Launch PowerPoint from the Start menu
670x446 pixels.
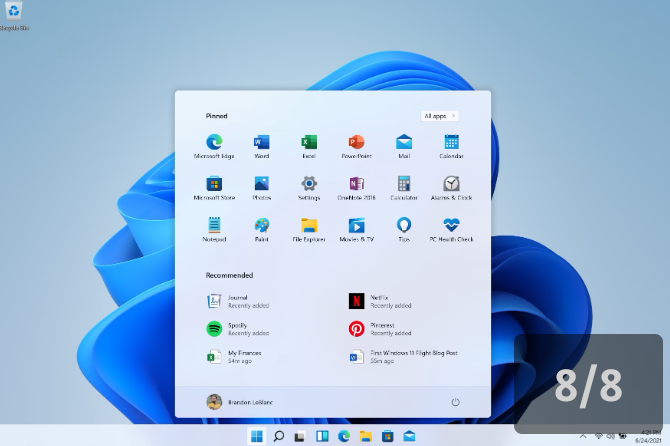pos(356,143)
